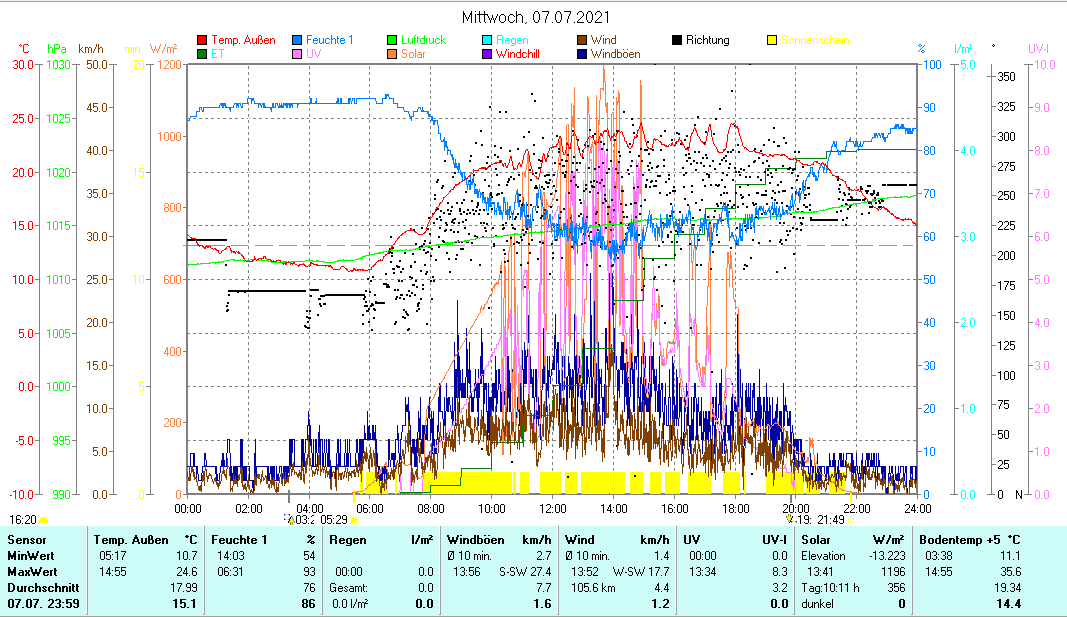Click the green Luftdruck legend swatch
Image resolution: width=1067 pixels, height=617 pixels.
pos(393,40)
